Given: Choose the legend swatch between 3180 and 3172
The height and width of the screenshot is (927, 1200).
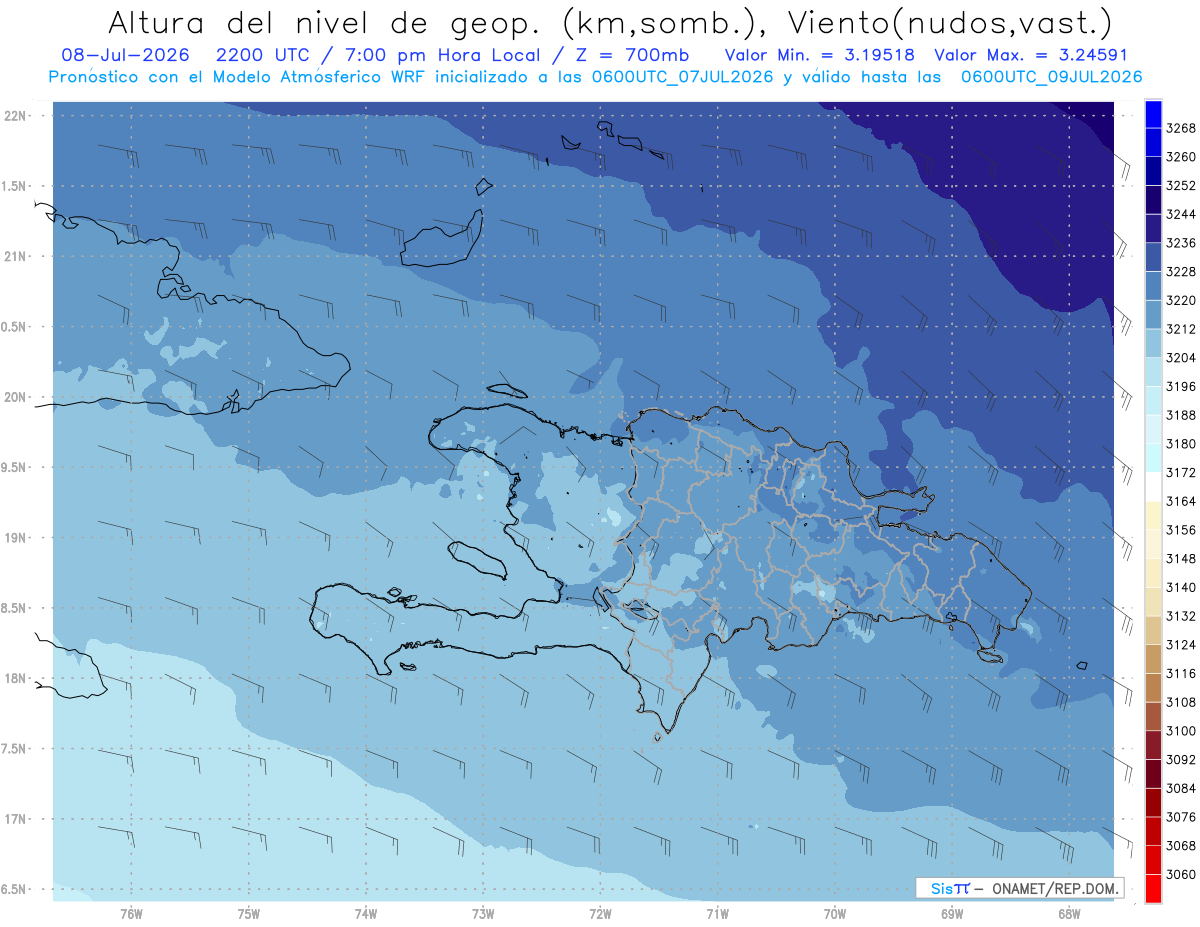Looking at the screenshot, I should tap(1152, 457).
